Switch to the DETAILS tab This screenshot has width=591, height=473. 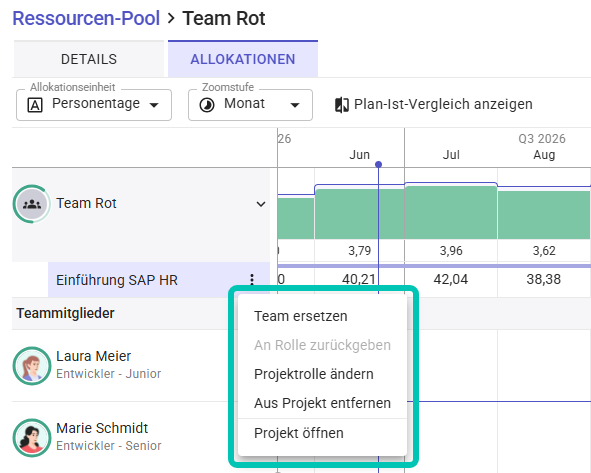tap(89, 59)
